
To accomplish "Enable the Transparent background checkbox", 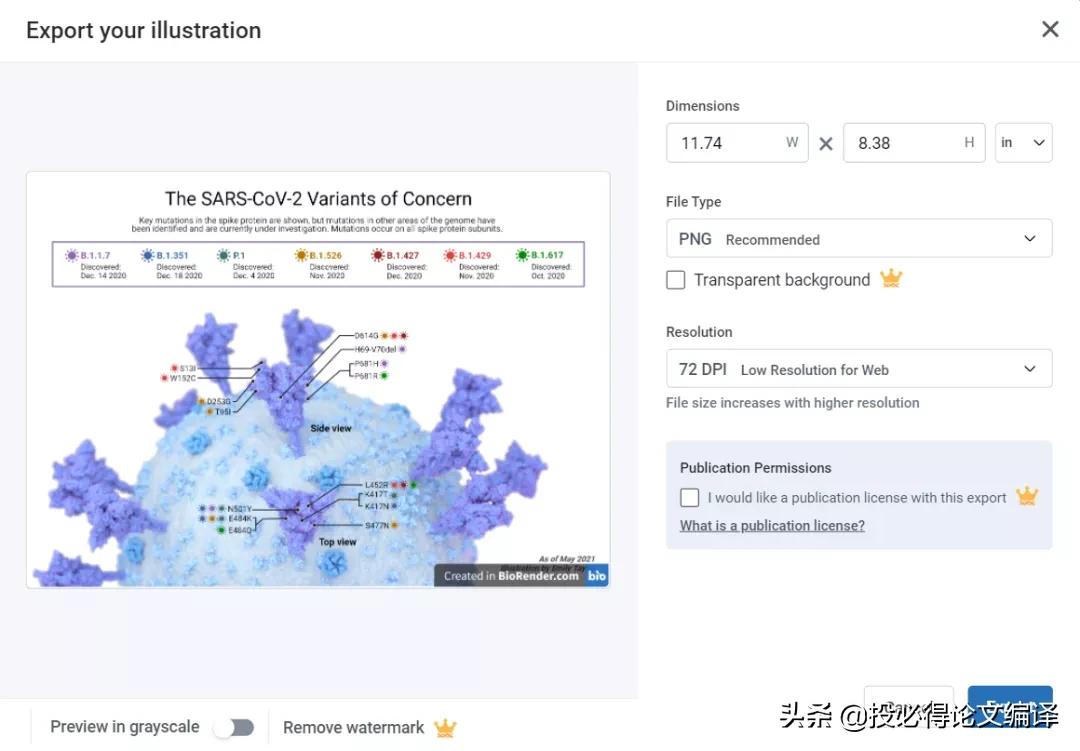I will (x=676, y=280).
